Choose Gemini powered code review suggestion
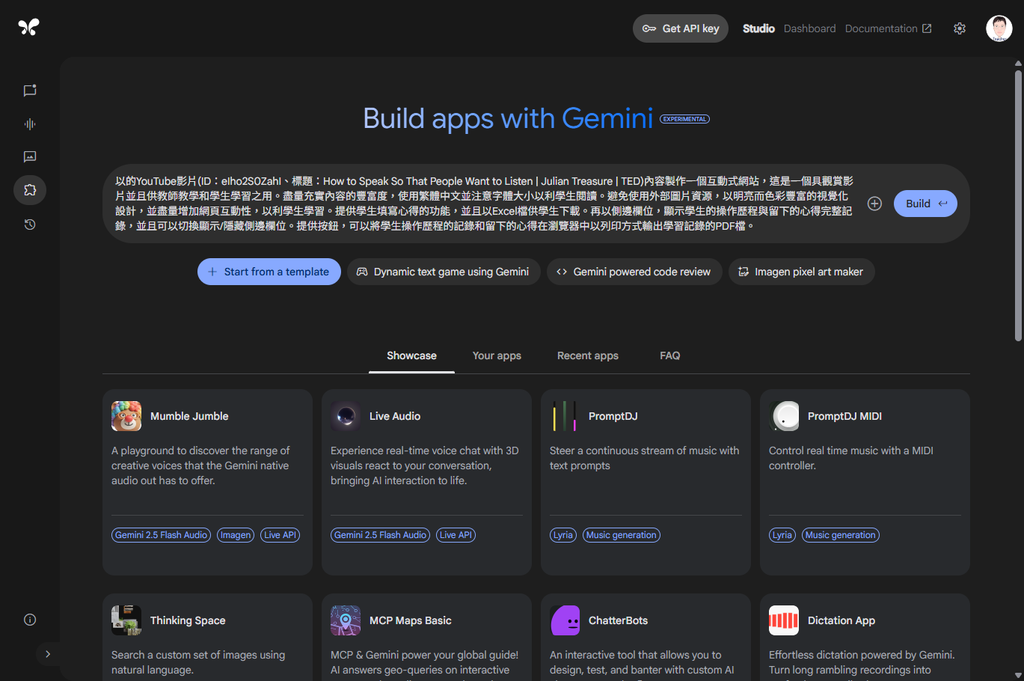The image size is (1024, 681). [x=634, y=272]
